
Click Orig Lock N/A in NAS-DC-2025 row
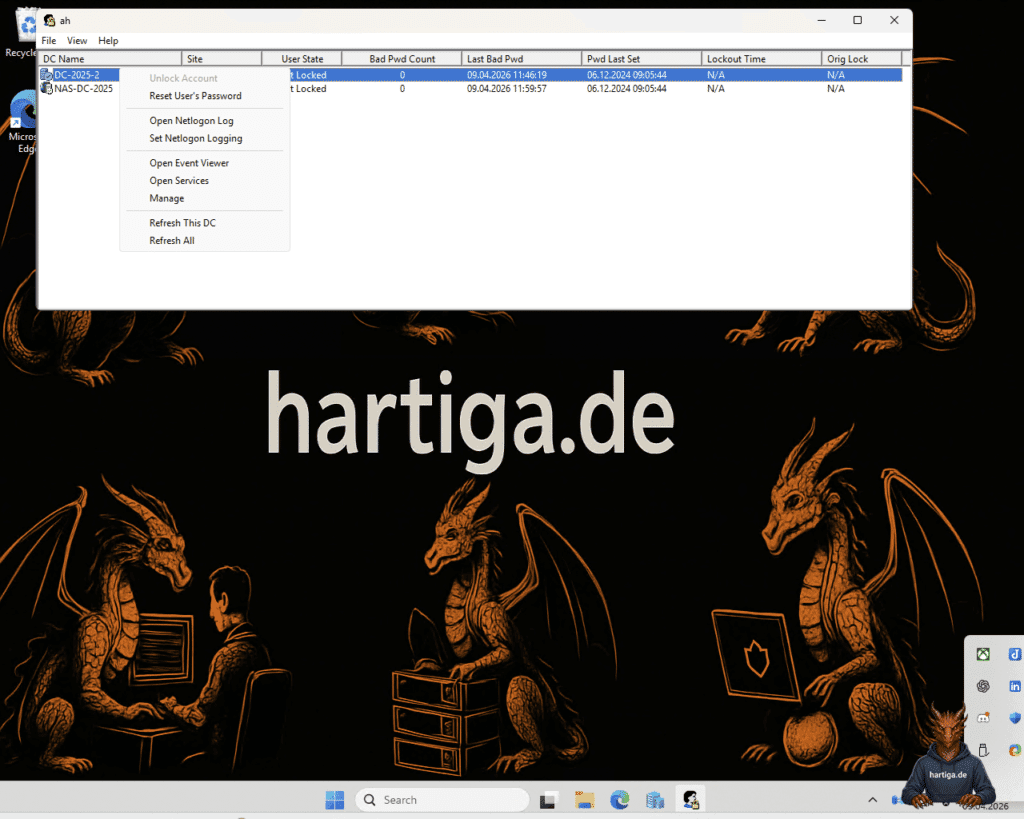tap(836, 88)
